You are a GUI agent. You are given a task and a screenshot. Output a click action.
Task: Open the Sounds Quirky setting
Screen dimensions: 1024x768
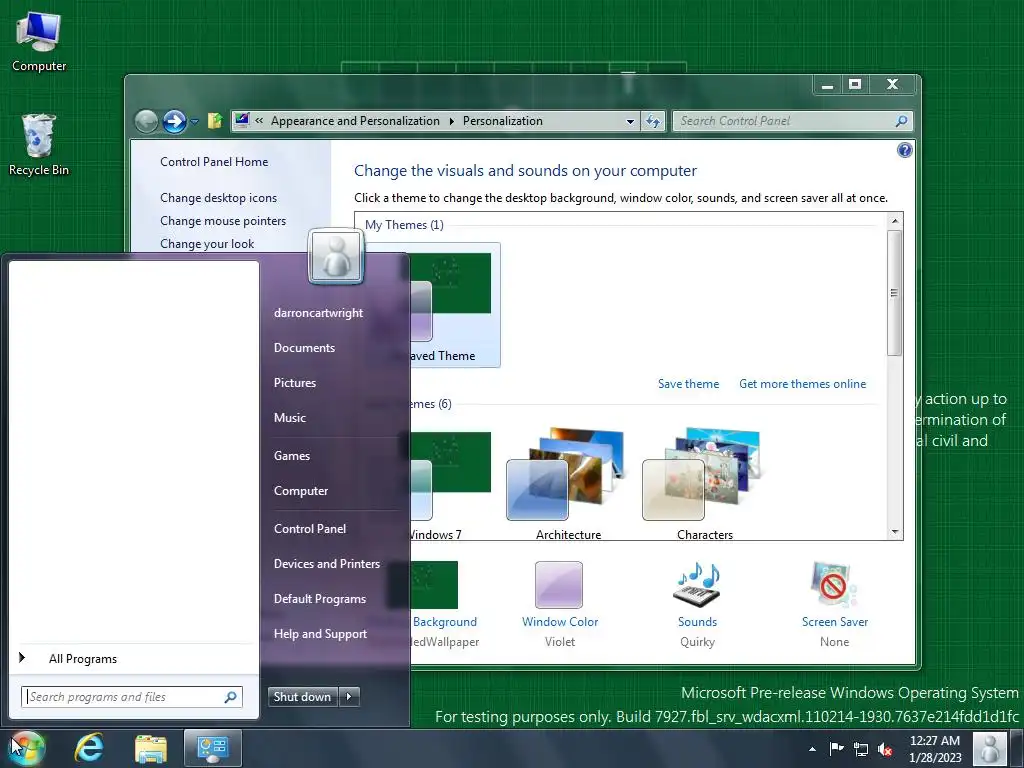[697, 605]
